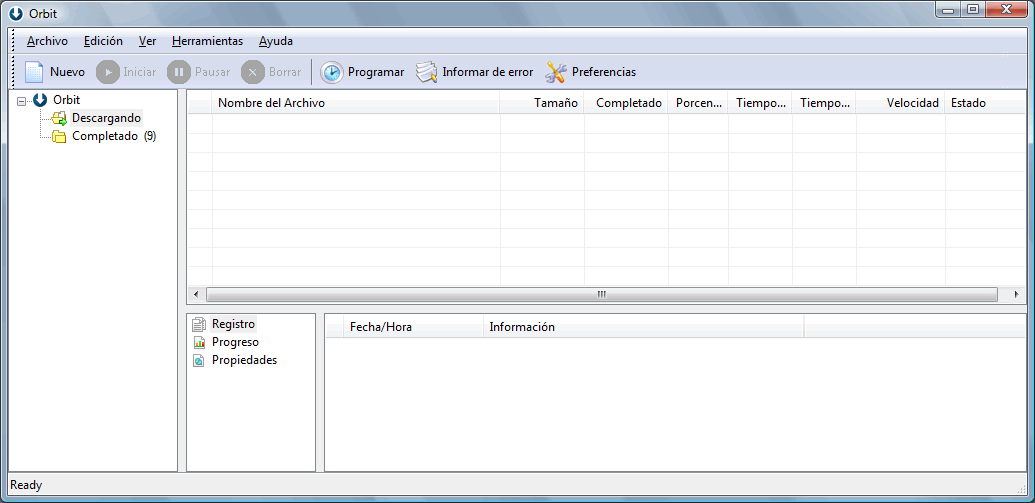Screen dimensions: 1035x503
Task: Click the Fecha/Hora column header
Action: point(413,327)
